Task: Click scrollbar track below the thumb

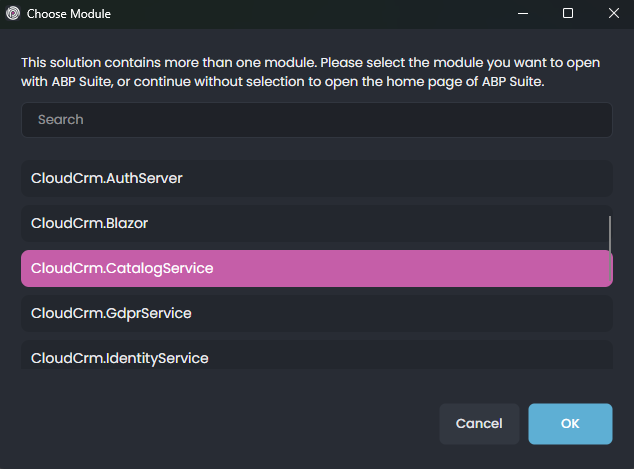Action: pos(610,320)
